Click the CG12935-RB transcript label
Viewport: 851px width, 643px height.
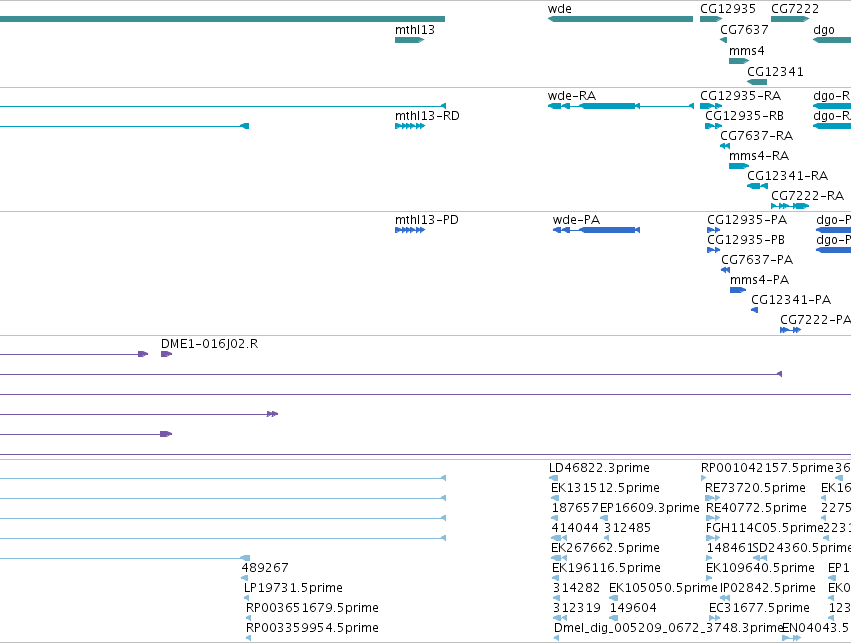(745, 116)
